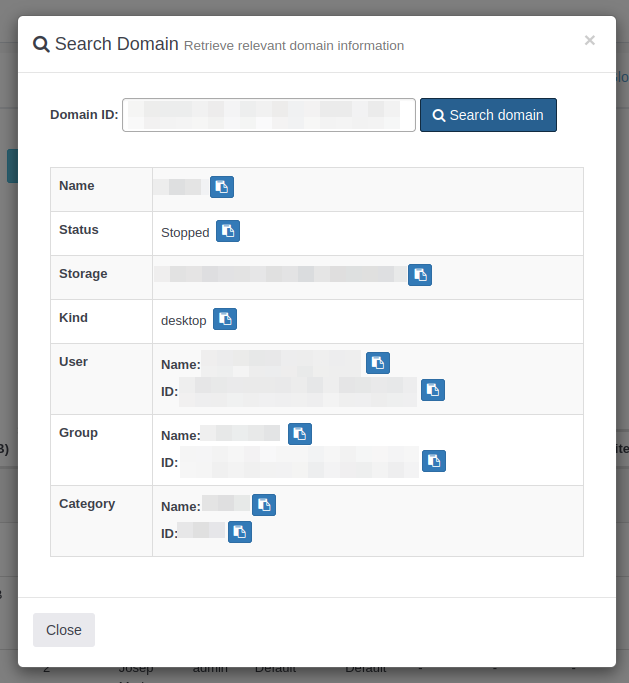Select the desktop kind text
This screenshot has height=683, width=629.
[183, 320]
